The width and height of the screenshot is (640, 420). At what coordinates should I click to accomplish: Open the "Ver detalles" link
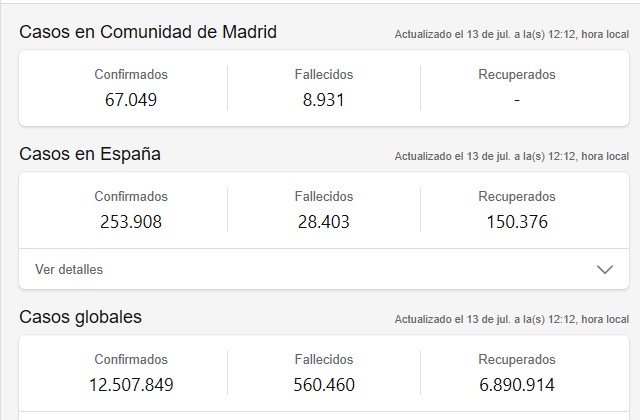[69, 269]
